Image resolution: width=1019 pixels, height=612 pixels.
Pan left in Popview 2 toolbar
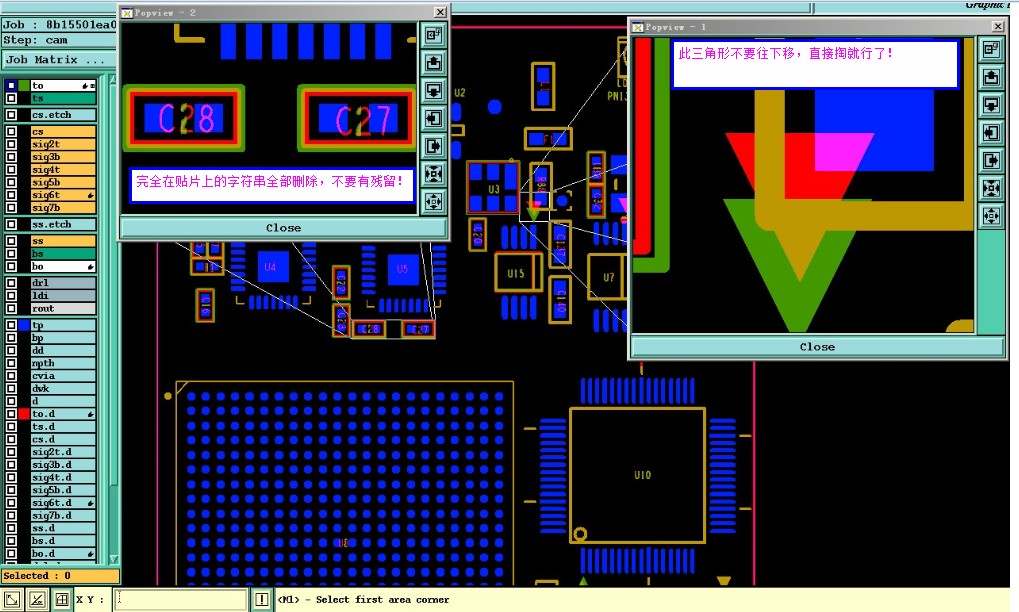point(433,118)
